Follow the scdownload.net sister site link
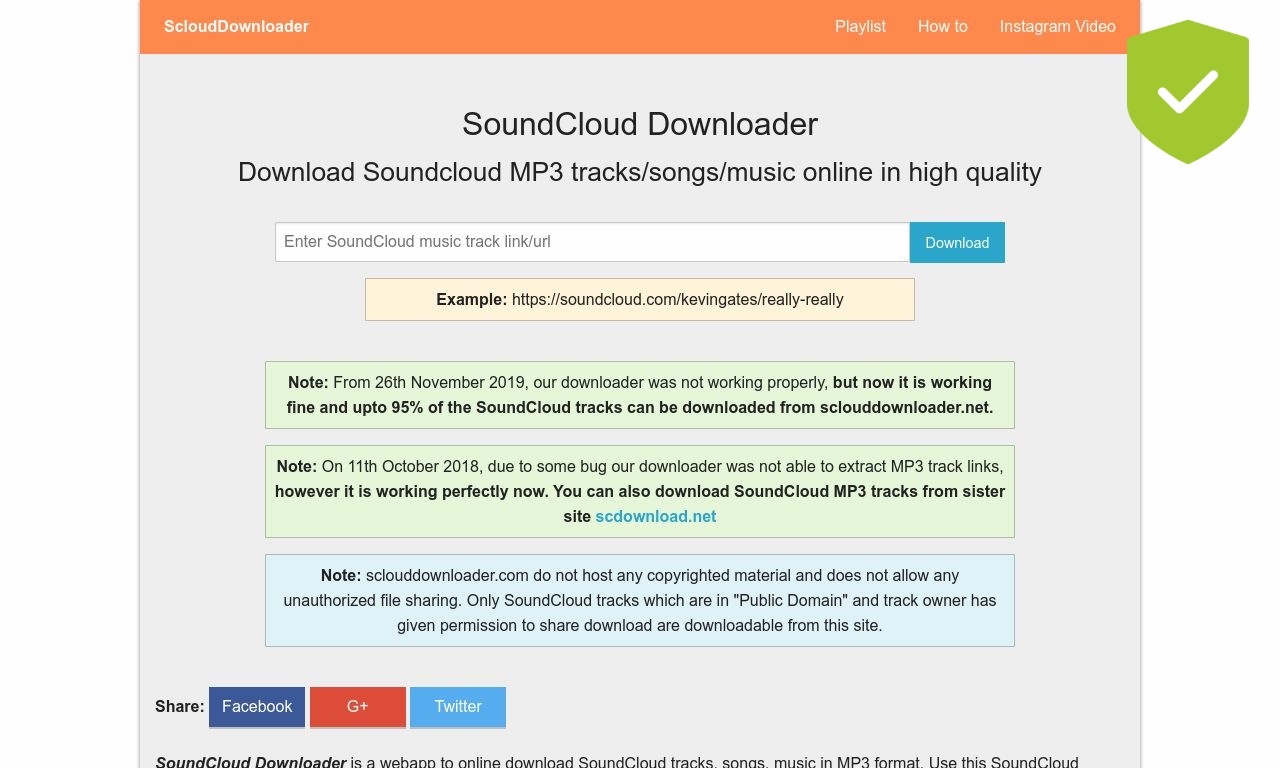 click(x=656, y=516)
